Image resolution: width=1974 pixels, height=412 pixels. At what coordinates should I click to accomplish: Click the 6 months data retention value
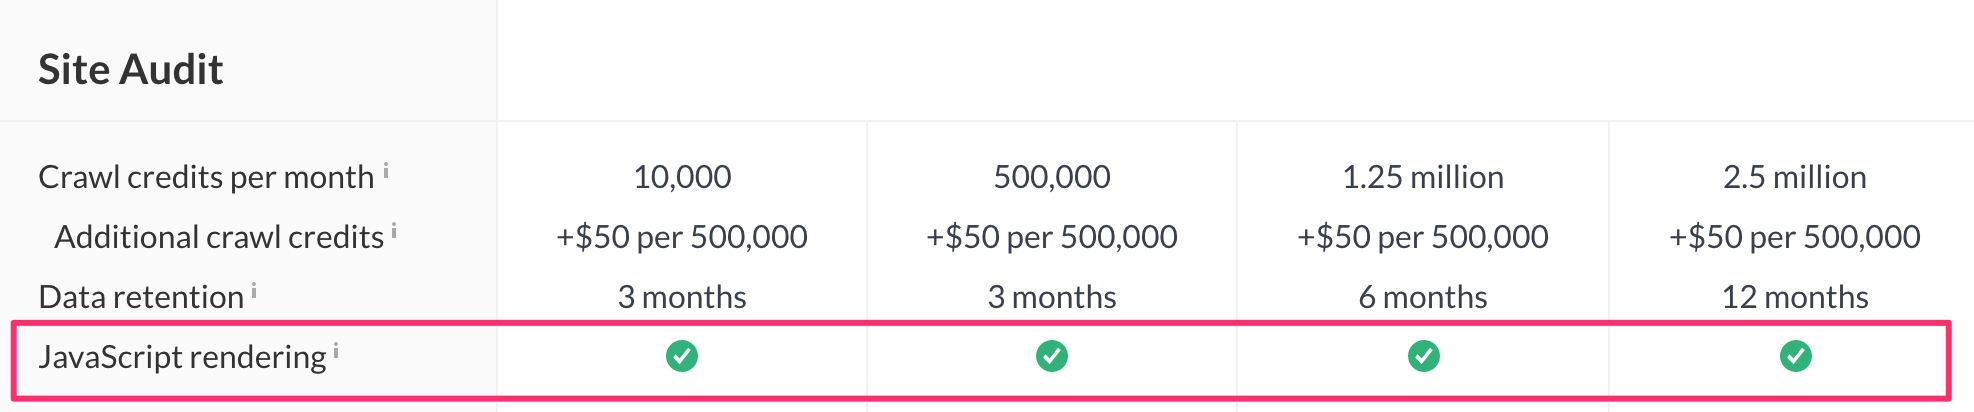coord(1423,297)
